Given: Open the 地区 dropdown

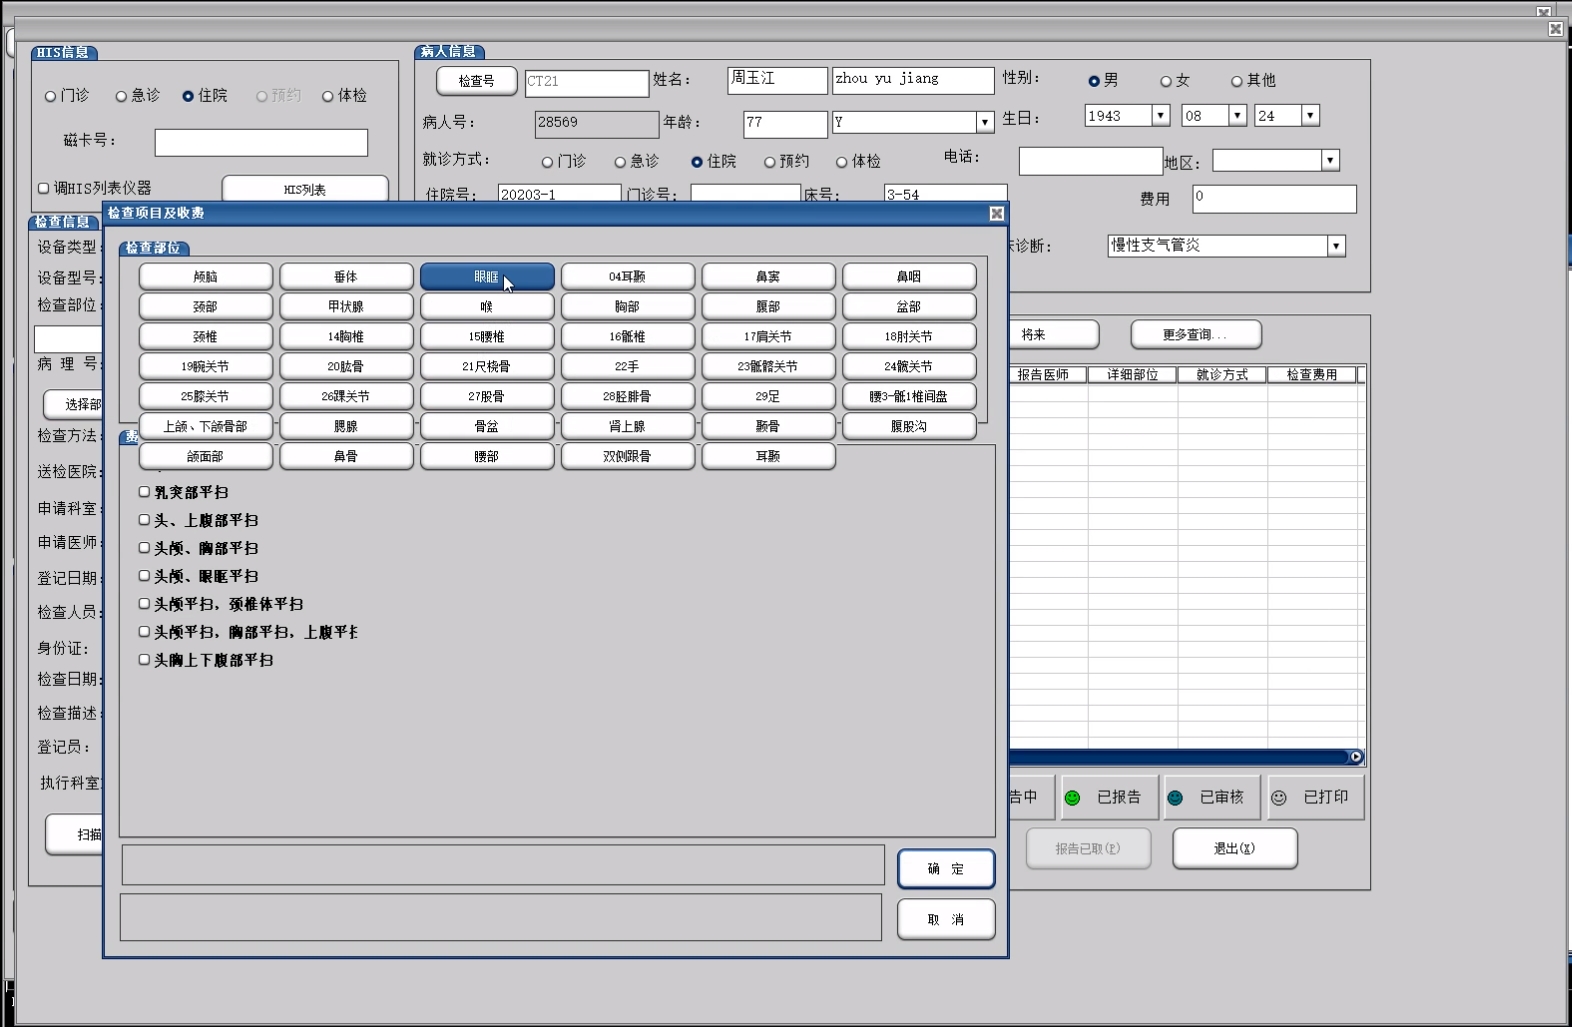Looking at the screenshot, I should (1330, 160).
